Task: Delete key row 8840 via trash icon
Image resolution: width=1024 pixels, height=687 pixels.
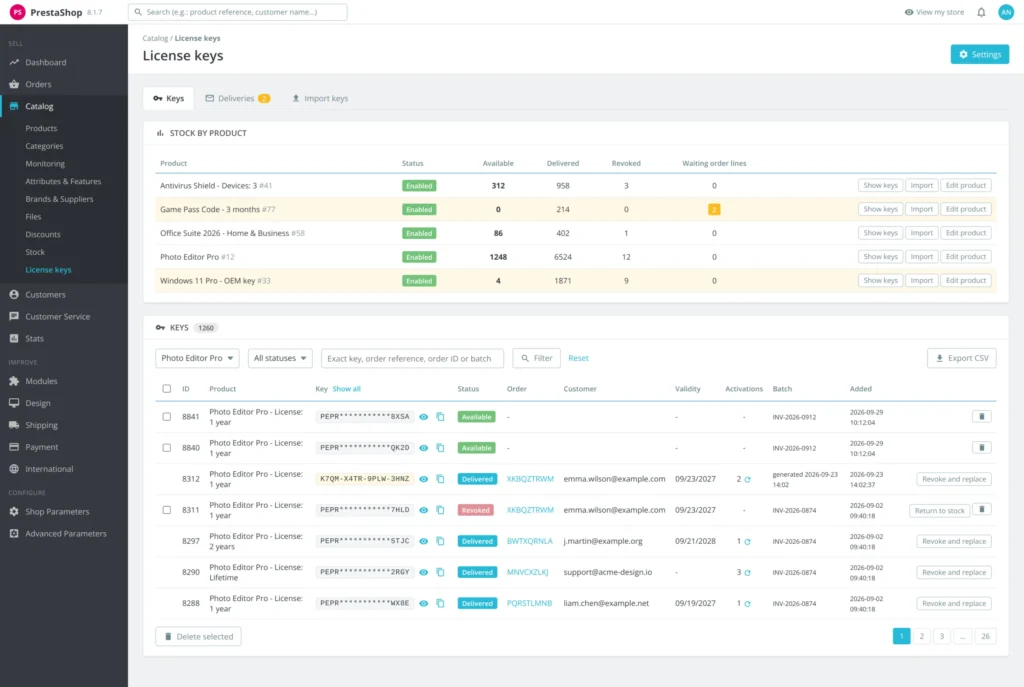Action: point(982,447)
